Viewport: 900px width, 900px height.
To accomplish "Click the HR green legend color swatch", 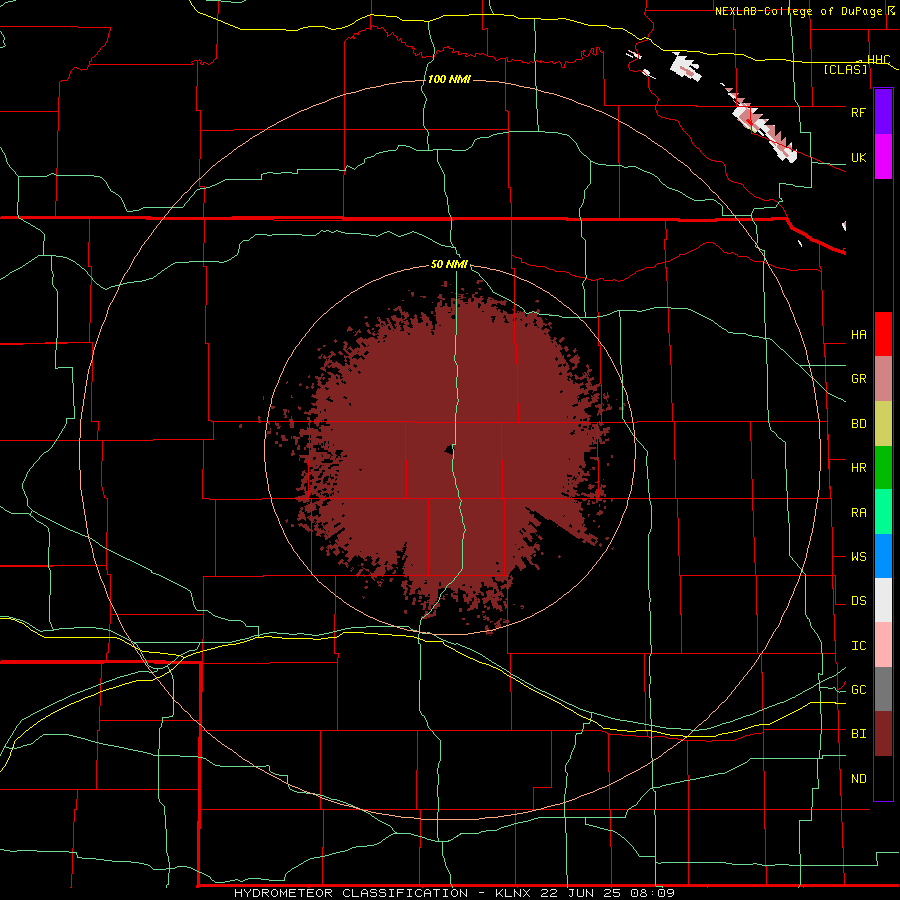I will coord(883,468).
